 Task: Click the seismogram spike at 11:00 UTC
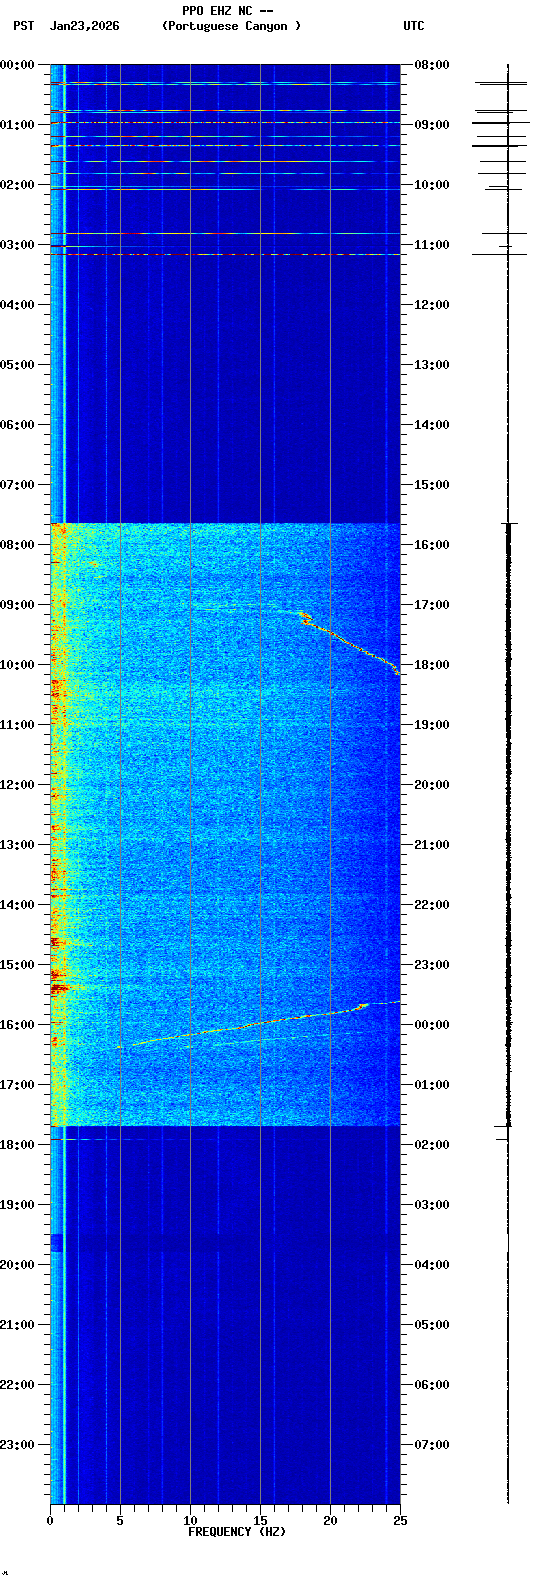506,246
